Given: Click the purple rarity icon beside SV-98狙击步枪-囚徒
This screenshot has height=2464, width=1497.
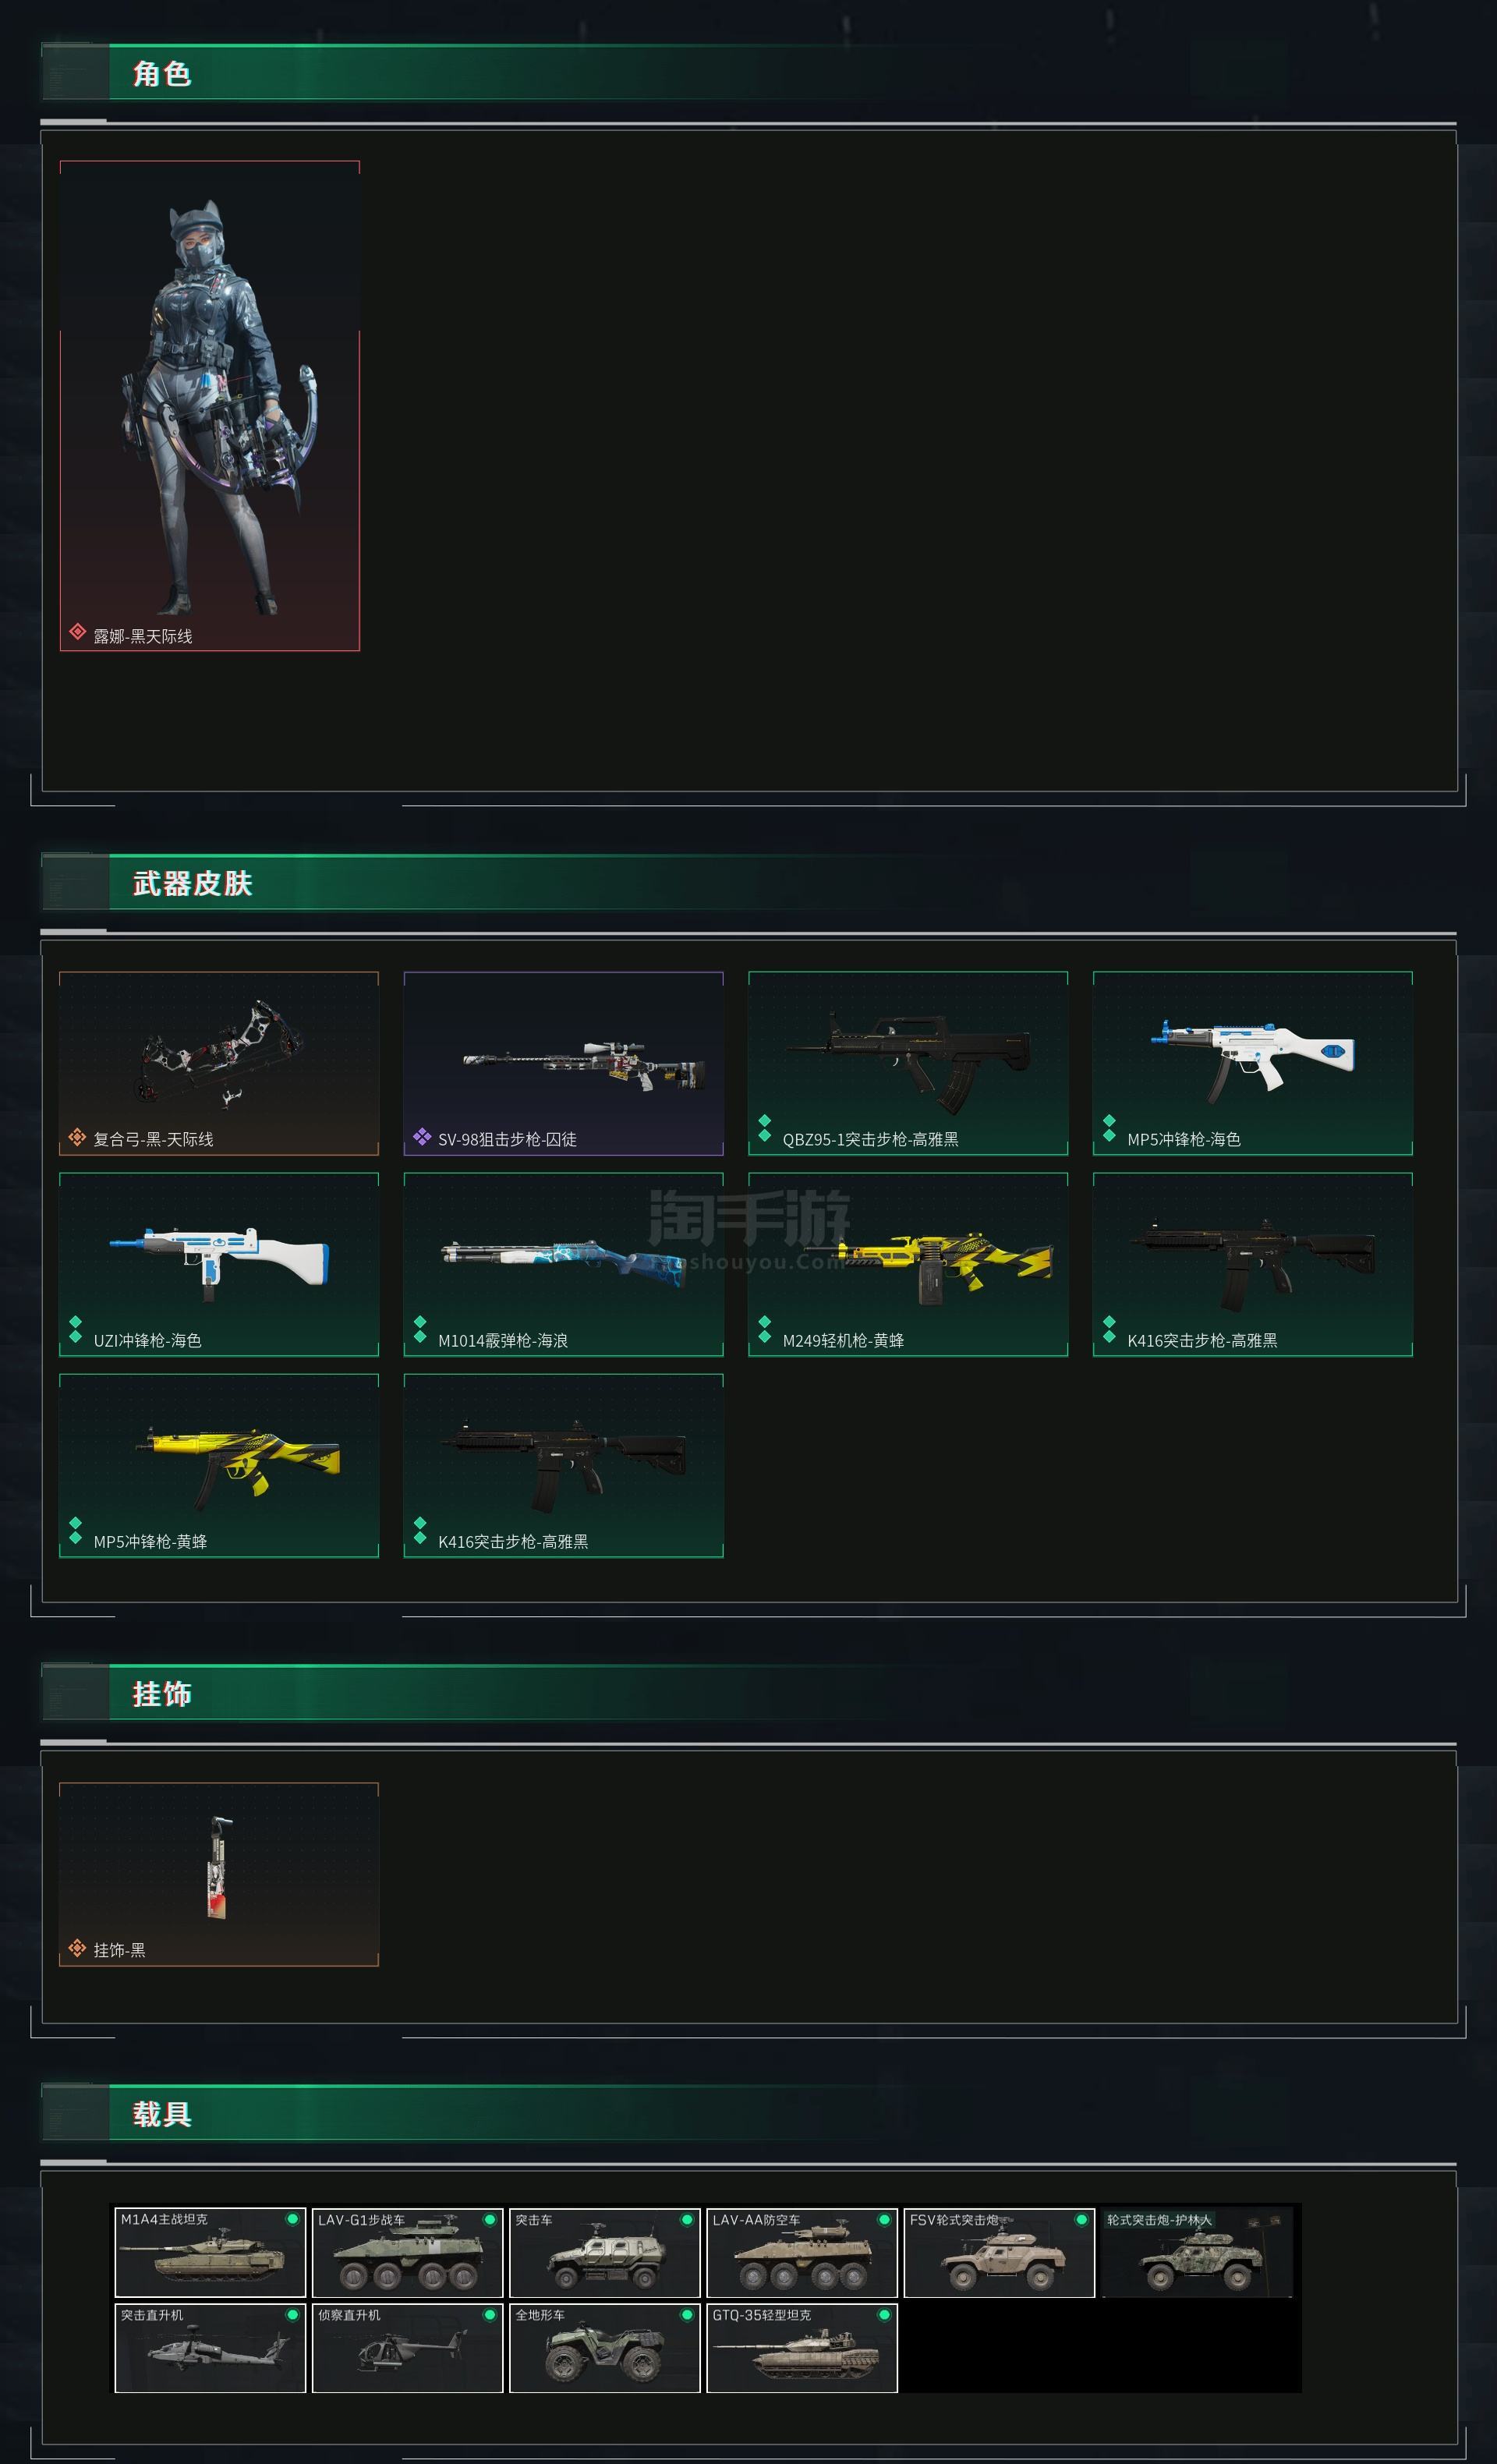Looking at the screenshot, I should (422, 1137).
